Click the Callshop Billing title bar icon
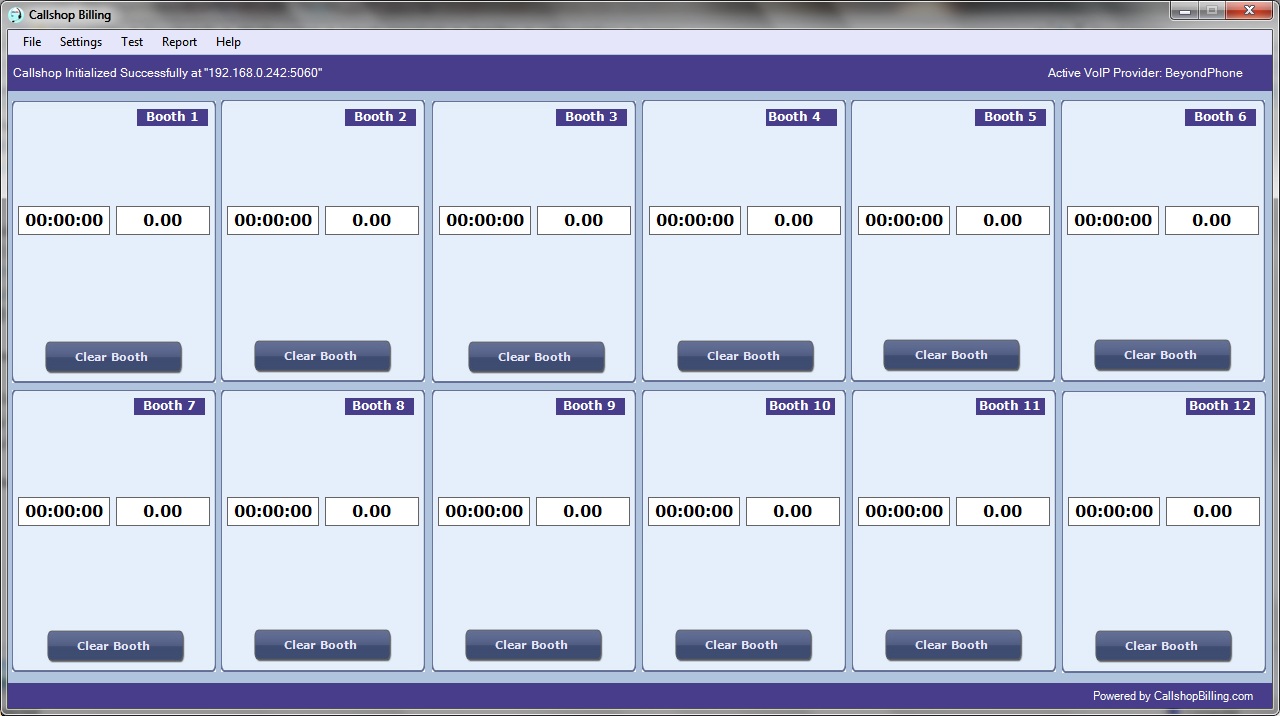The height and width of the screenshot is (716, 1280). 15,15
